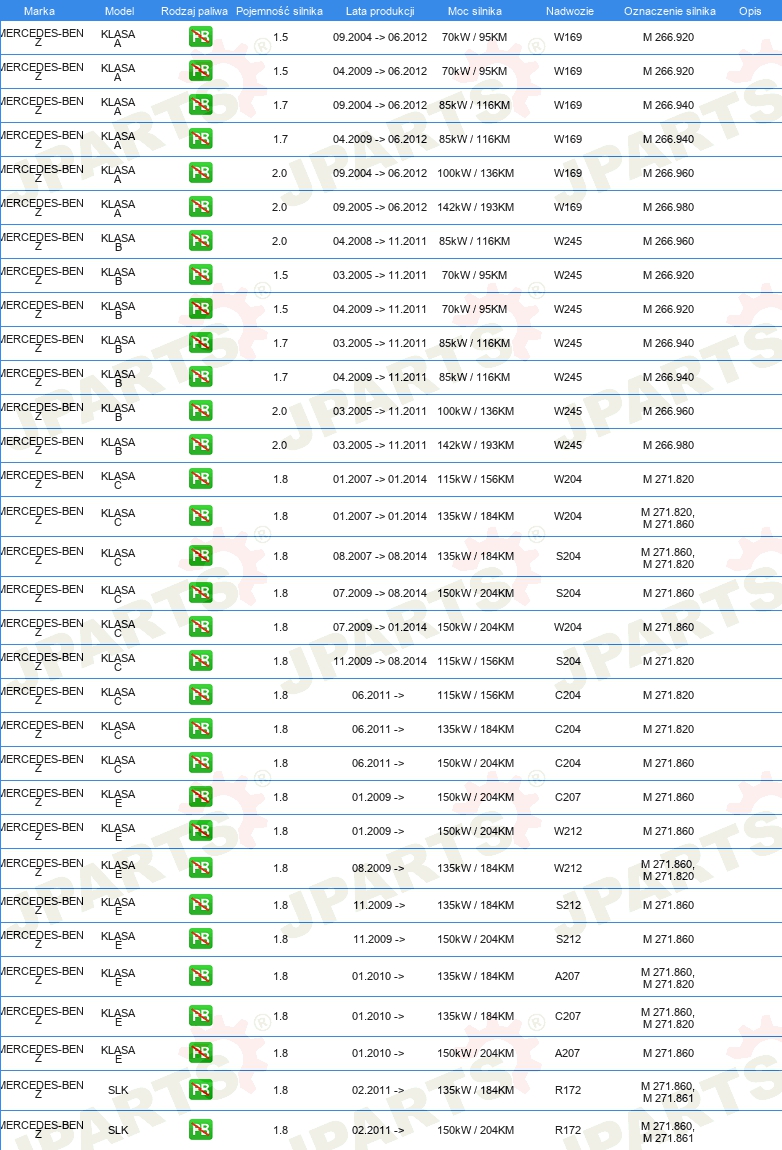Click the fuel icon in the W204 150kW / 204KM row
Image resolution: width=782 pixels, height=1150 pixels.
pos(200,626)
